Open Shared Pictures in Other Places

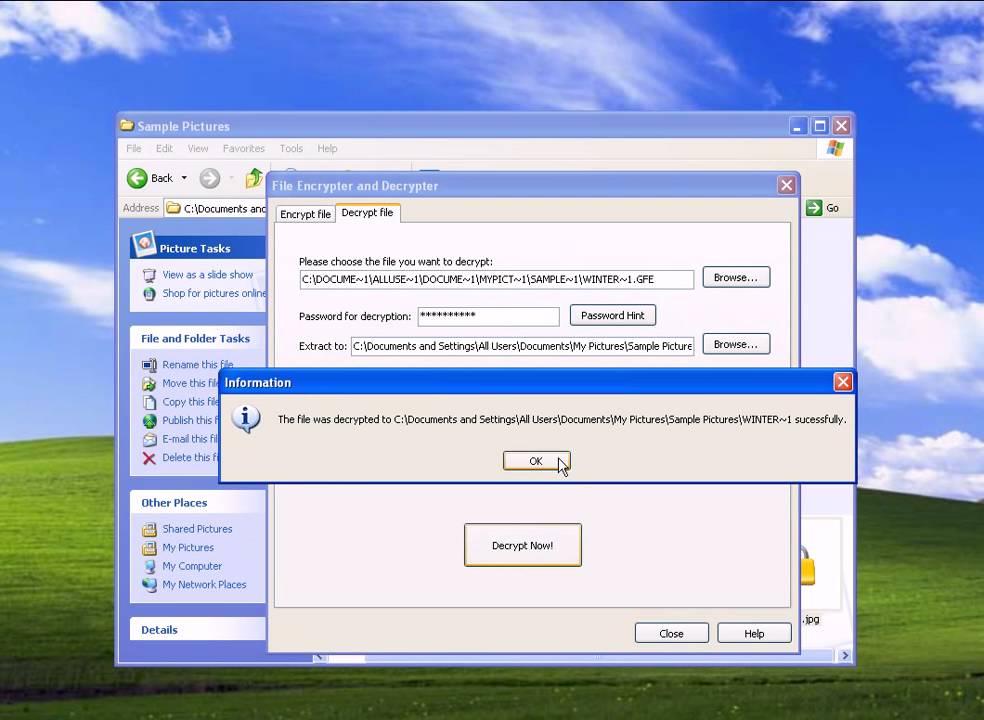[197, 529]
